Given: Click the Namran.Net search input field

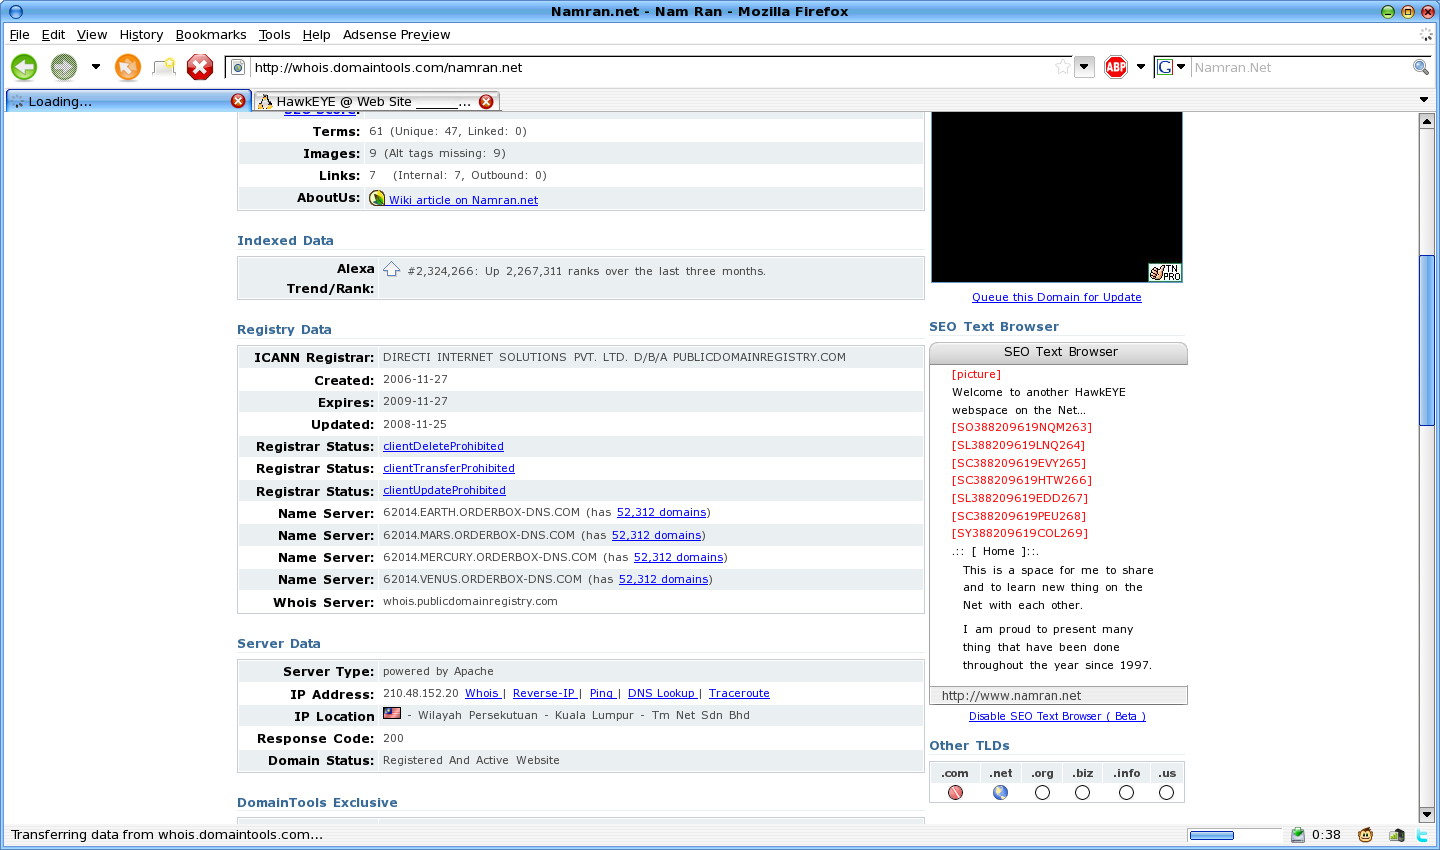Looking at the screenshot, I should click(1298, 67).
